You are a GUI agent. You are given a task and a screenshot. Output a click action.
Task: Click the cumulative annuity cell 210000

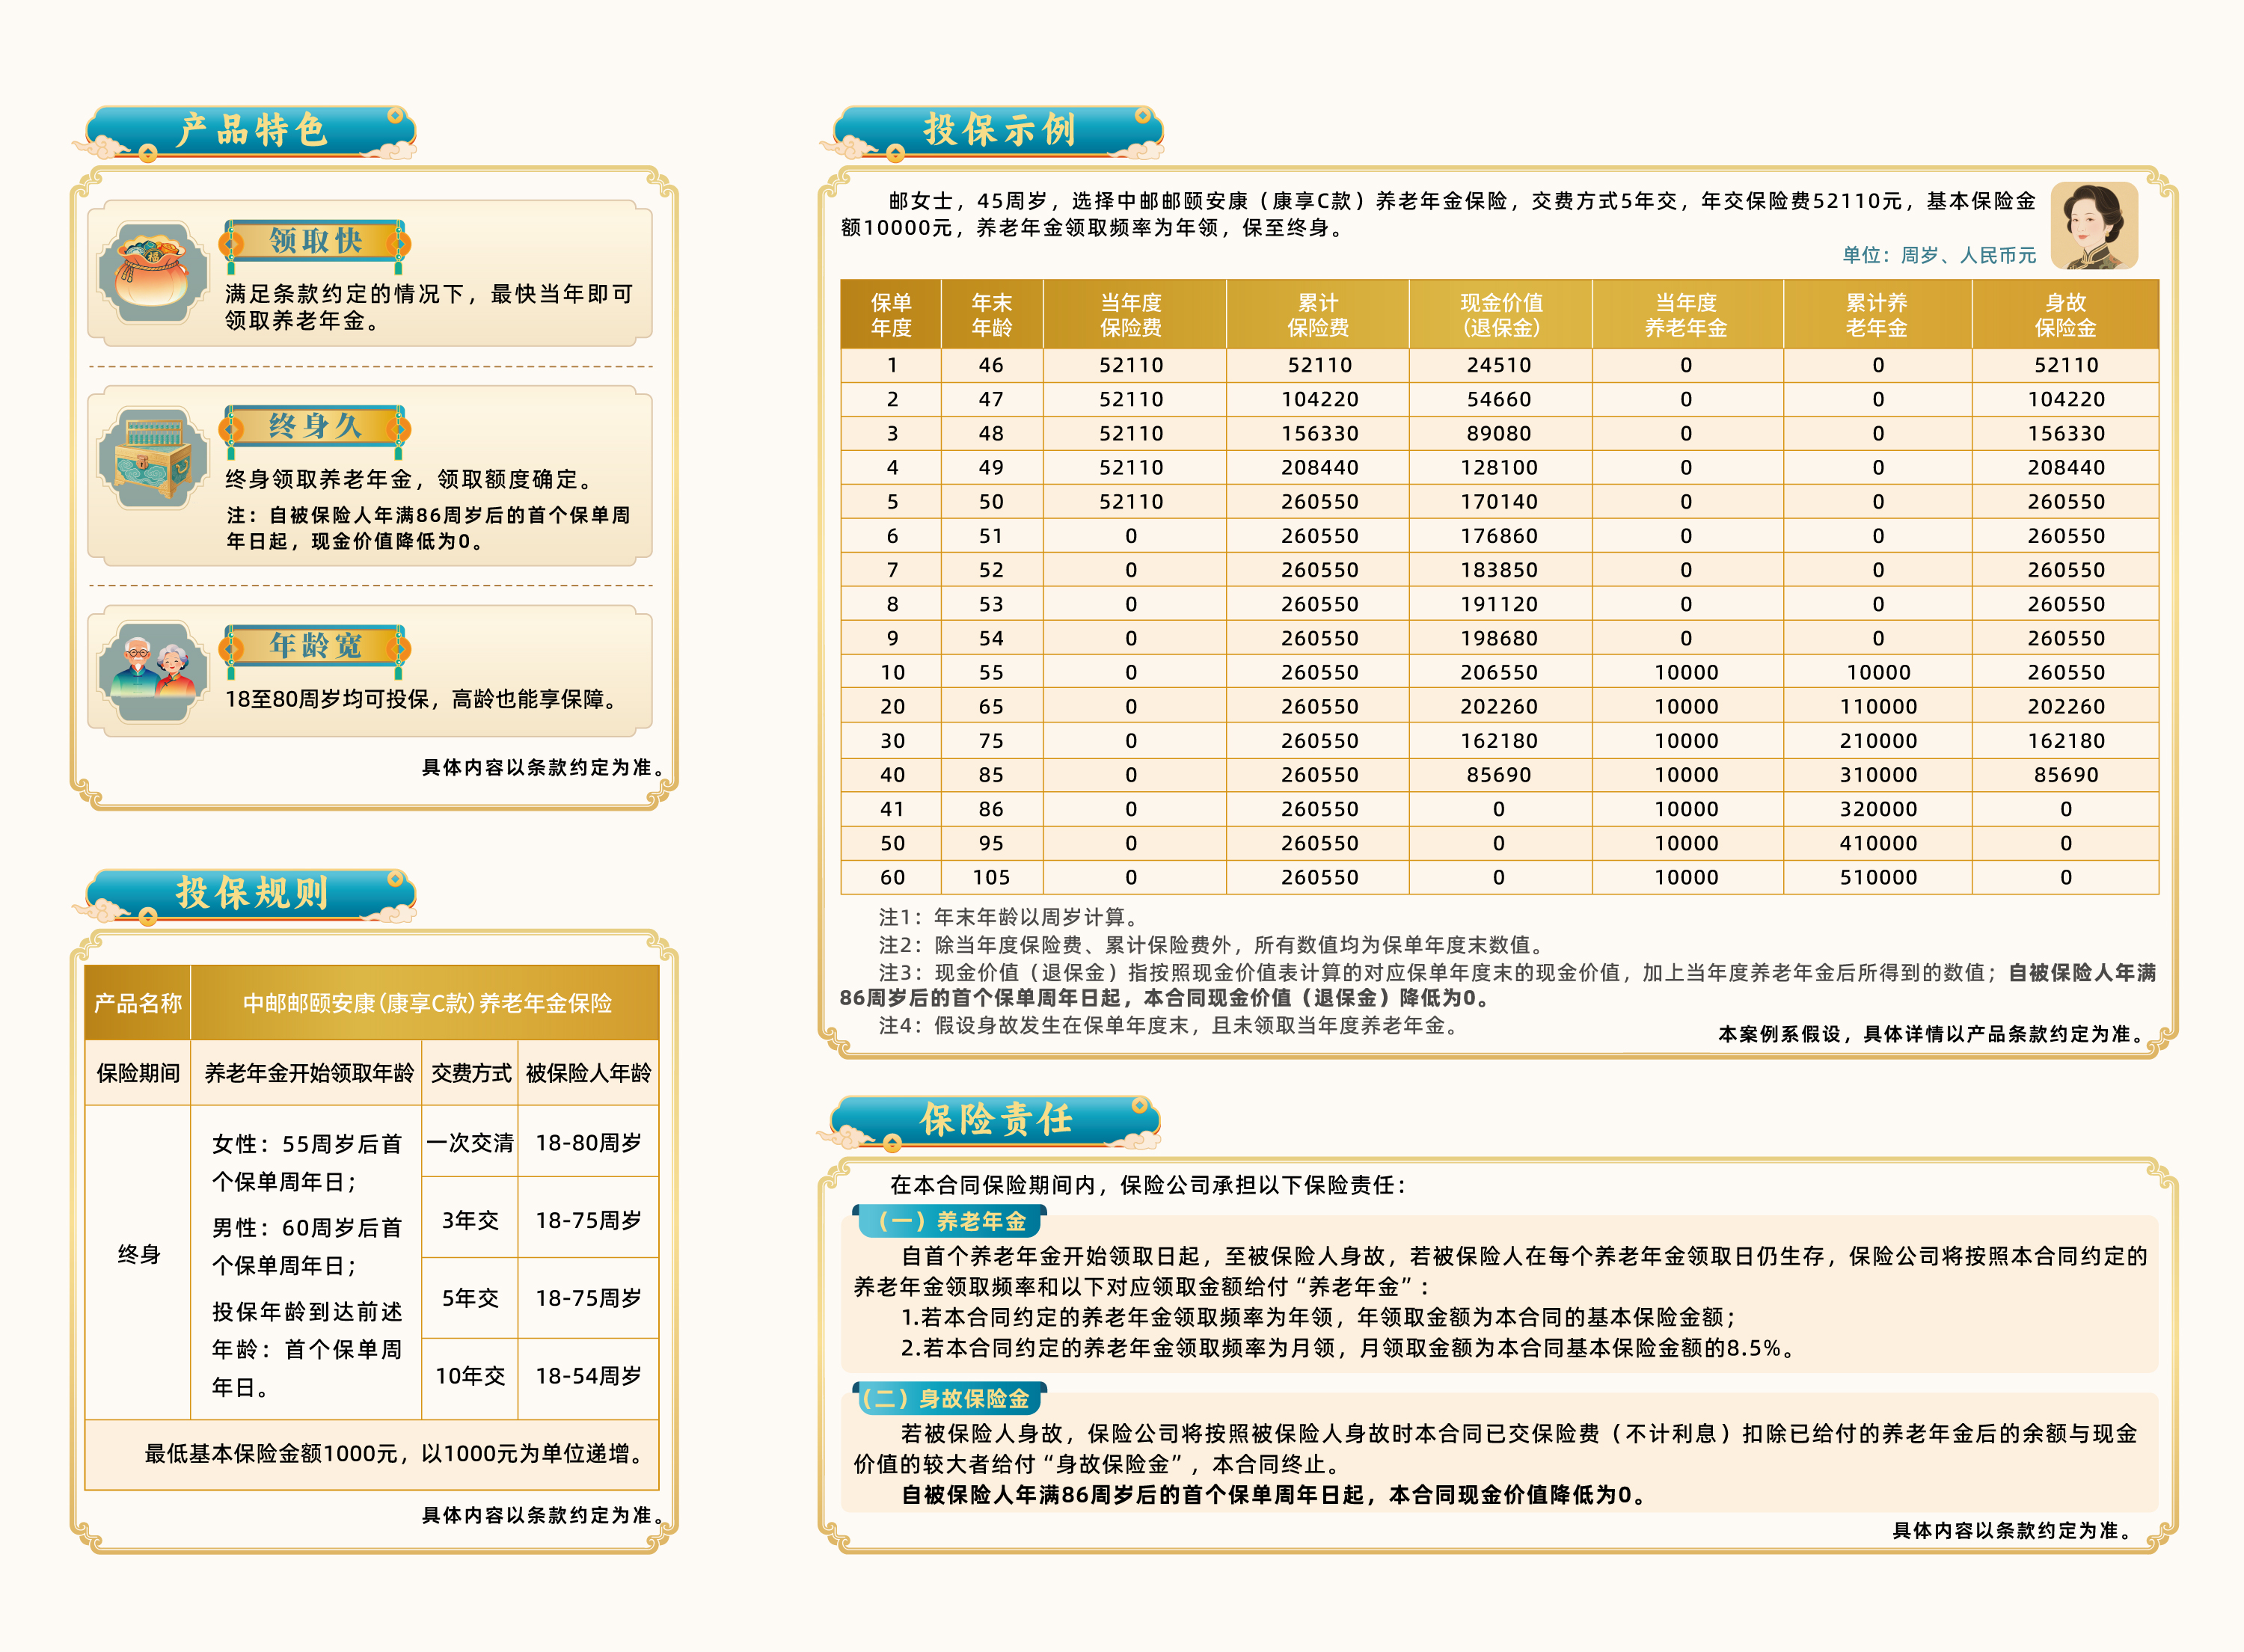pos(1878,740)
